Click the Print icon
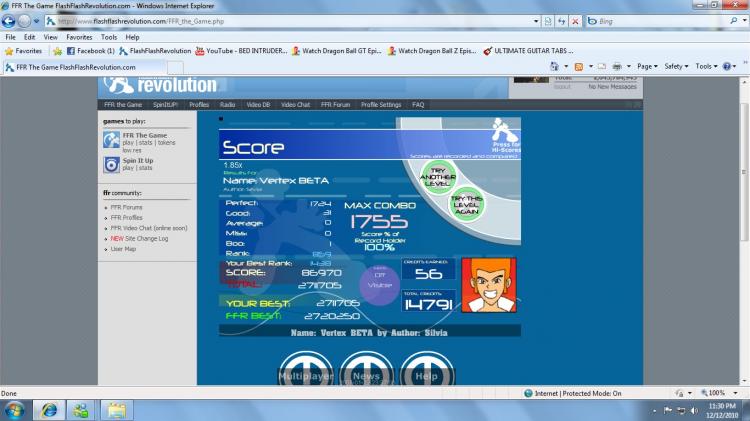The width and height of the screenshot is (750, 421). (617, 66)
